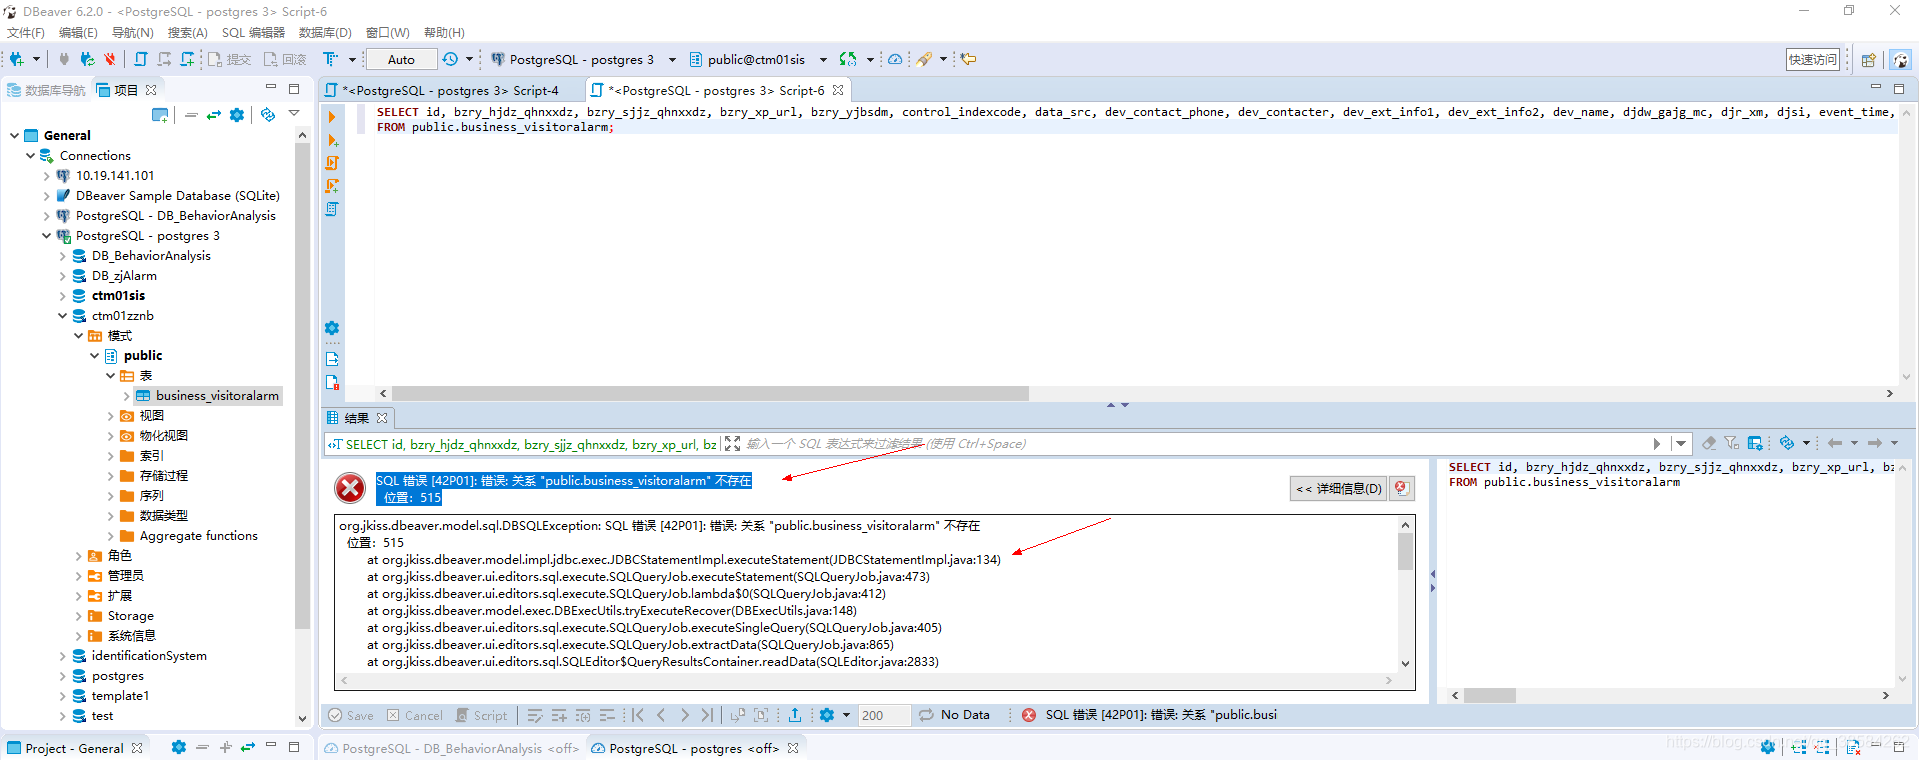Select the ctm01sis database item
The width and height of the screenshot is (1919, 760).
pos(118,296)
